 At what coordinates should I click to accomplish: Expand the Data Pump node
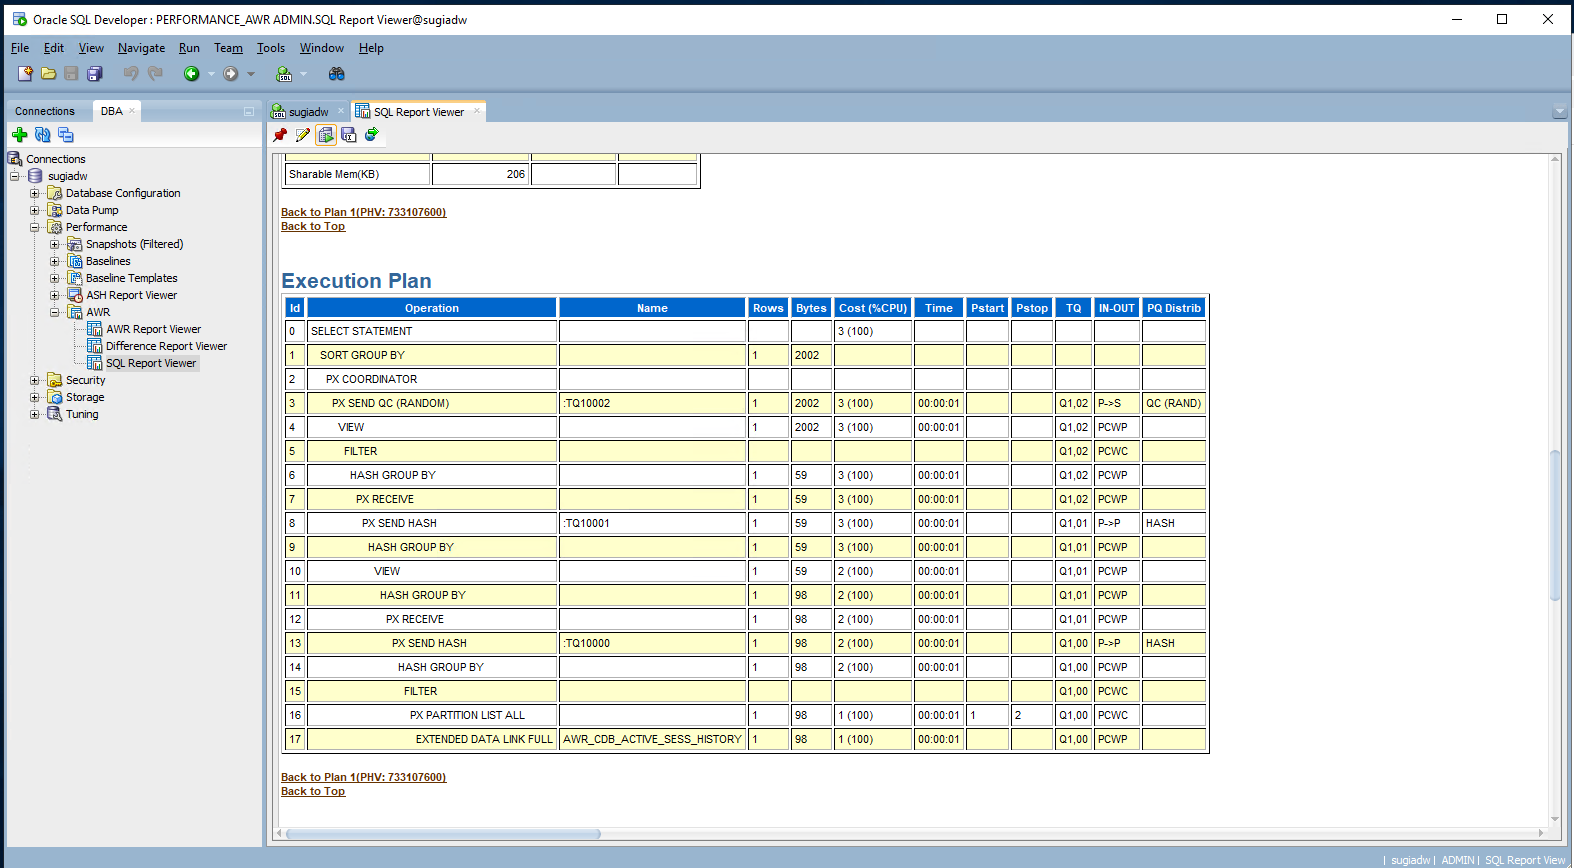point(35,210)
